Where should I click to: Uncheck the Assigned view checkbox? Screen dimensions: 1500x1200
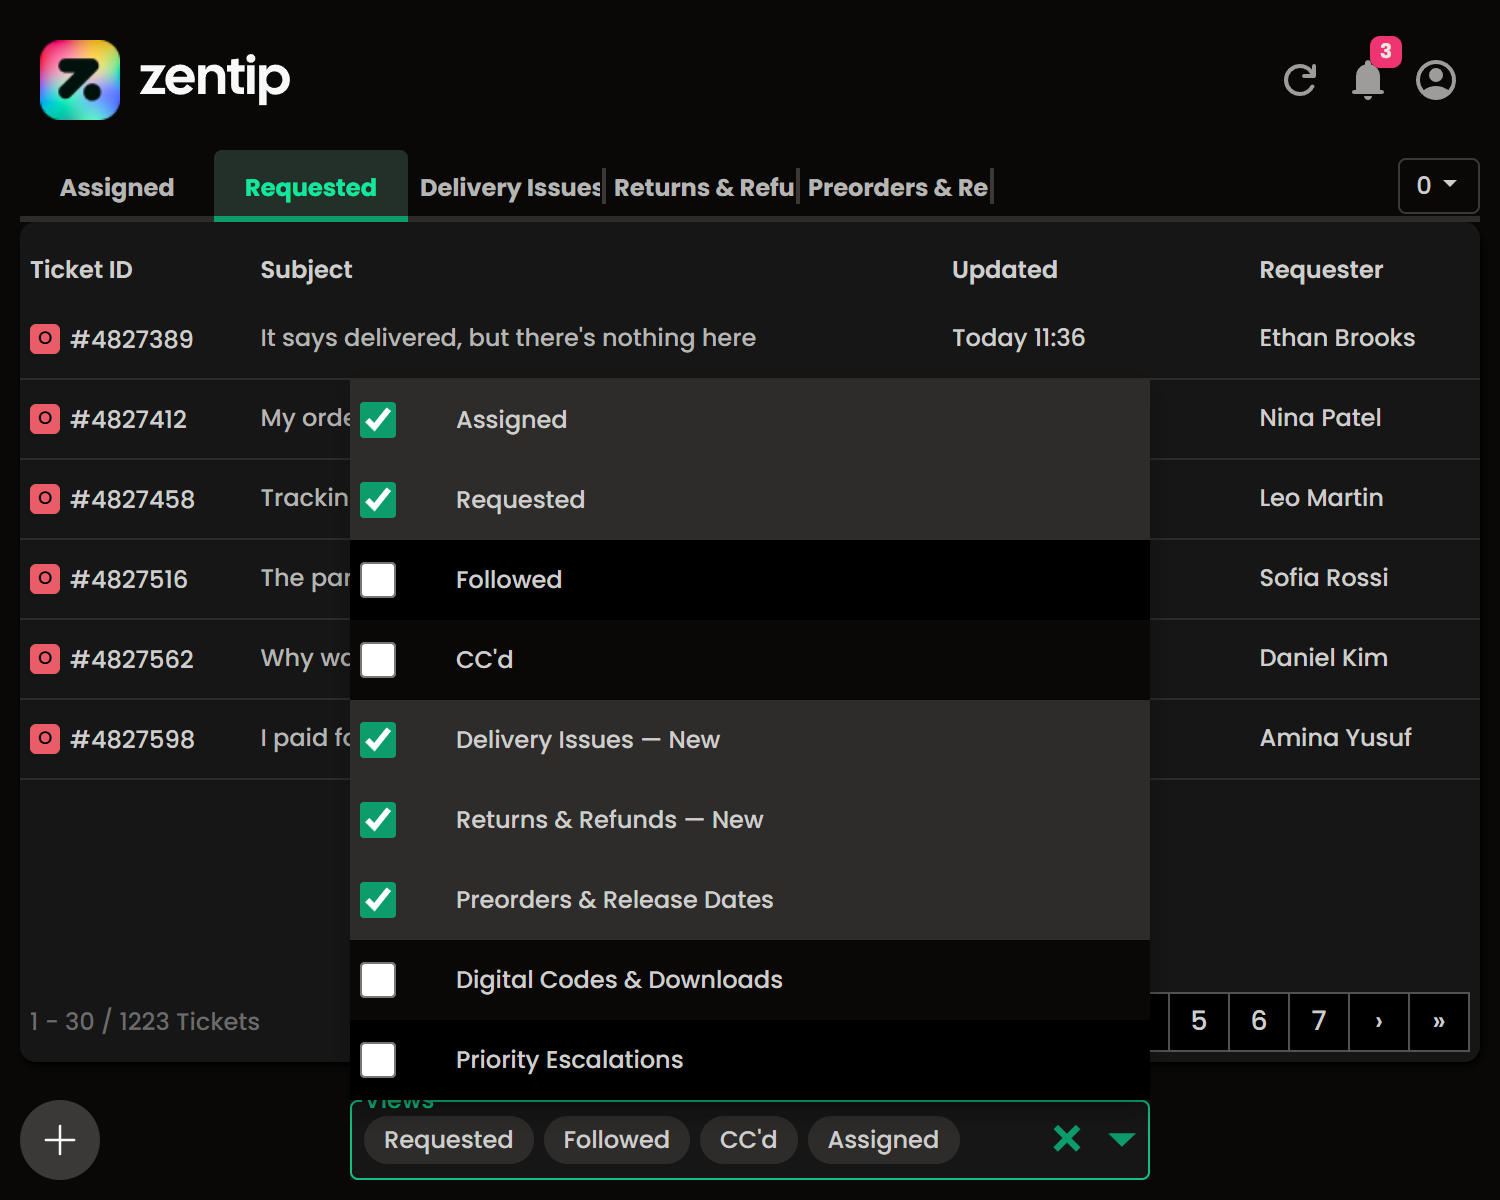tap(378, 420)
